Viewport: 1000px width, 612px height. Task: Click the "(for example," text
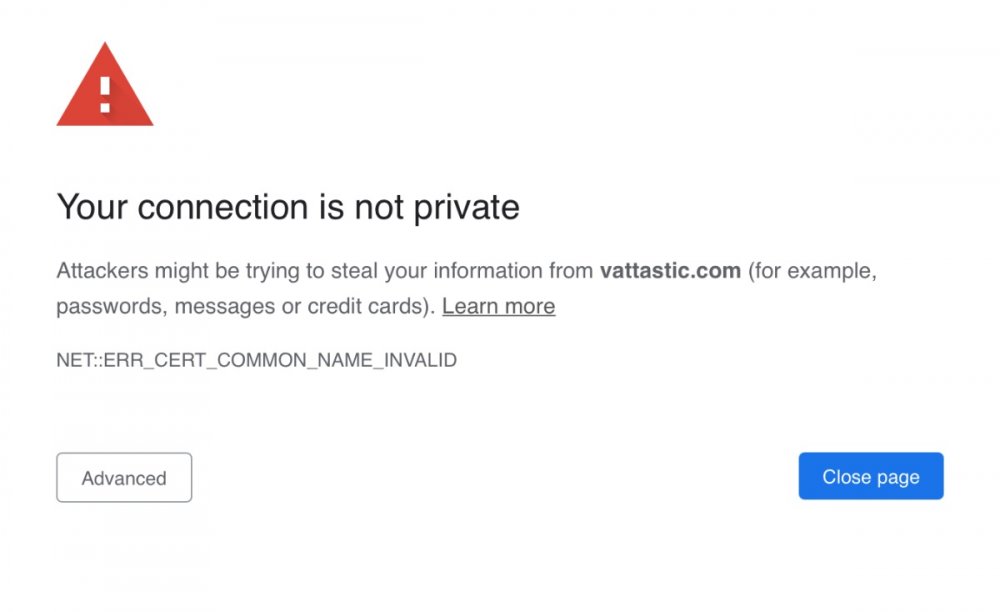[812, 271]
